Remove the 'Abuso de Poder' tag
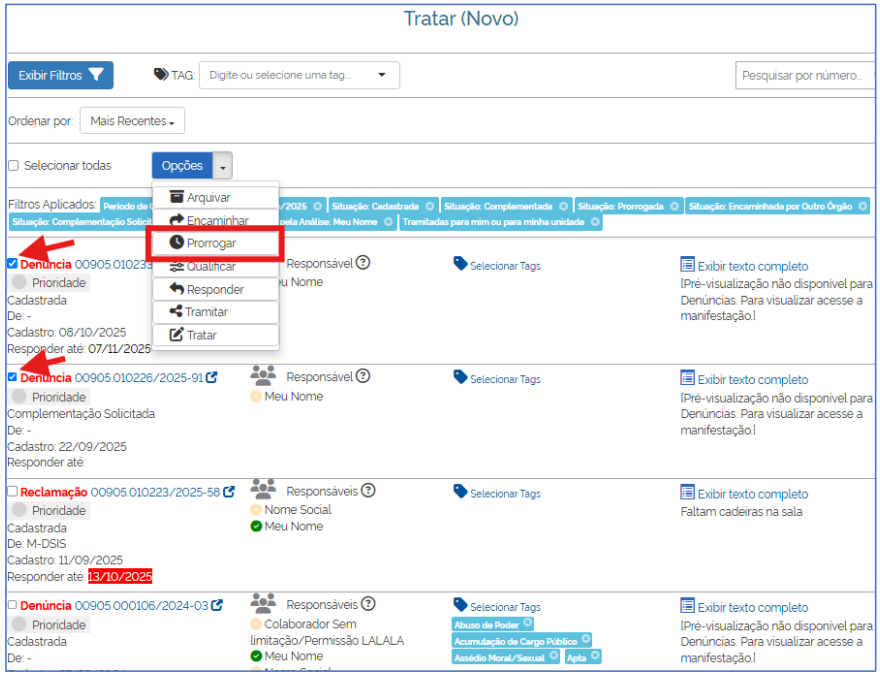Viewport: 880px width, 676px height. pyautogui.click(x=529, y=624)
